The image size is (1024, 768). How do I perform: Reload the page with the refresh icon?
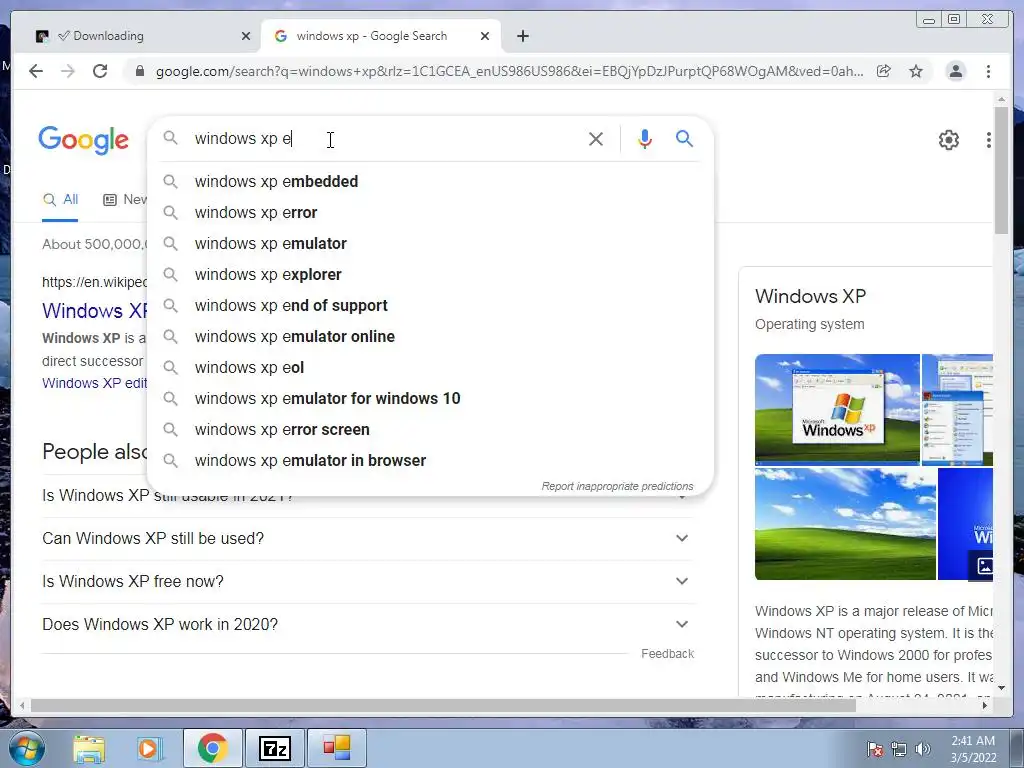(x=100, y=71)
